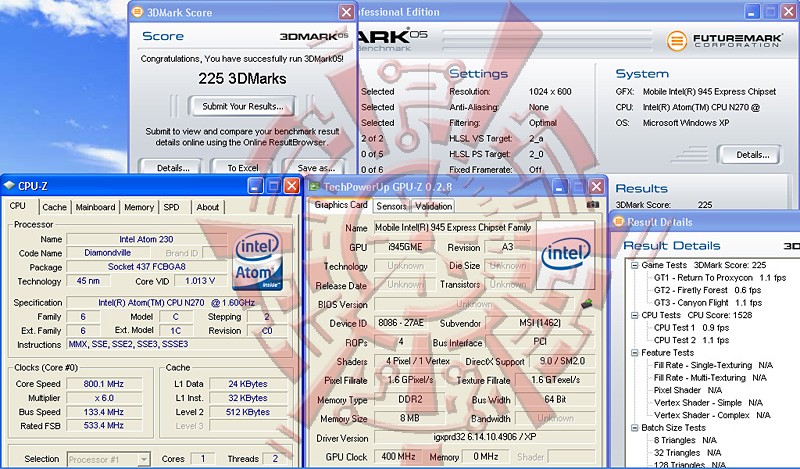Select CPU Test 2 result row
This screenshot has width=800, height=469.
tap(691, 340)
